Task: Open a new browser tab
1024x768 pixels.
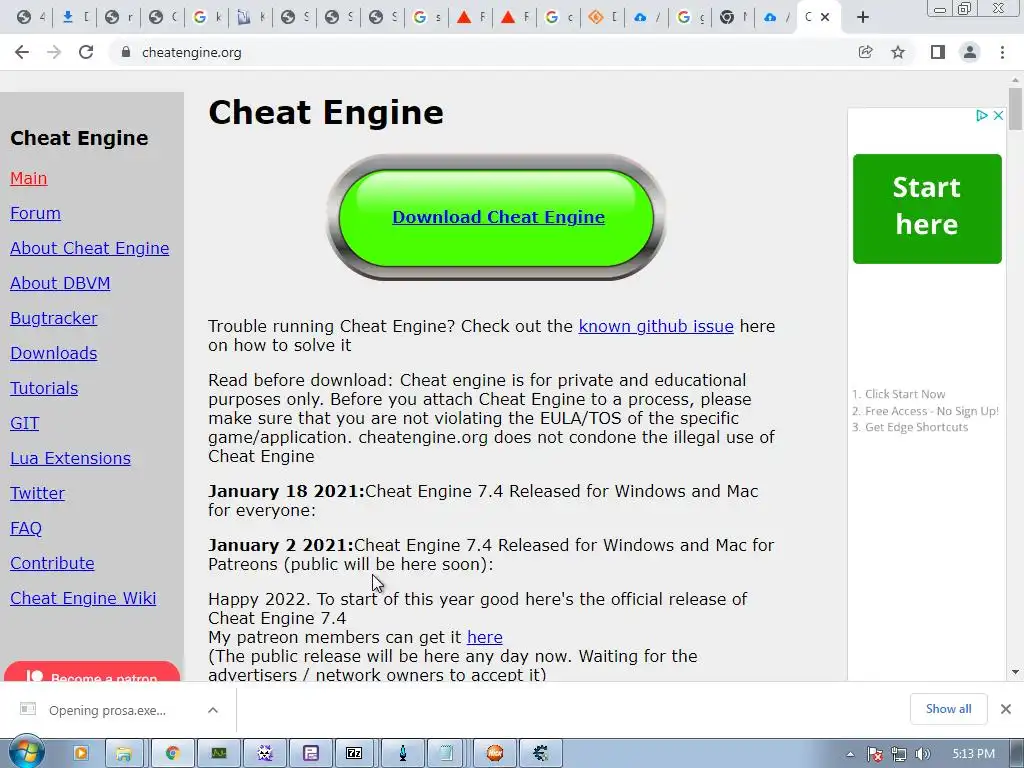Action: click(863, 18)
